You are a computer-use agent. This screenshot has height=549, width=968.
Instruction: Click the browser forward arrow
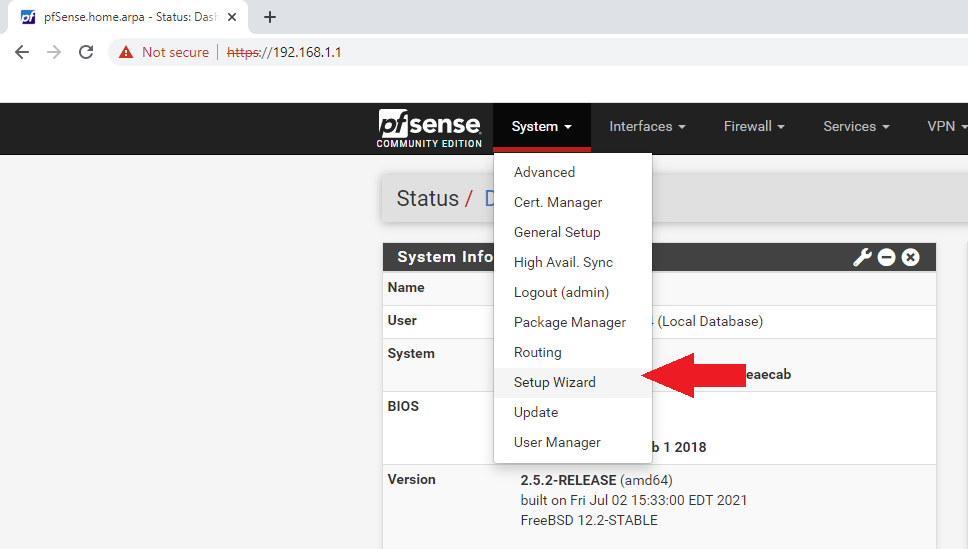point(54,52)
